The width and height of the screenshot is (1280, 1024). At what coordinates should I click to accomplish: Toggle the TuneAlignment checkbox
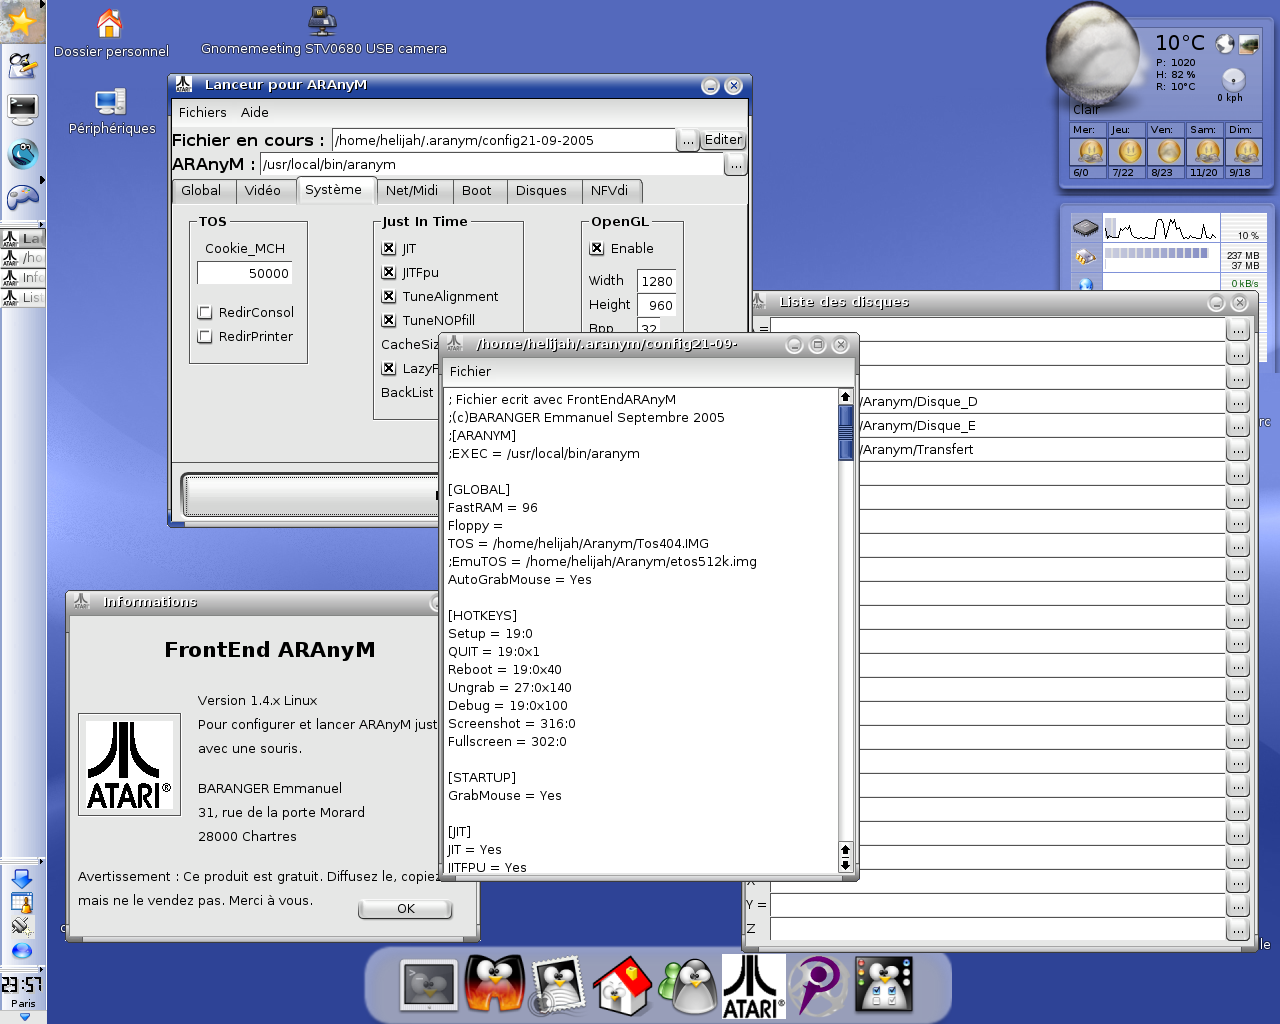pyautogui.click(x=389, y=297)
